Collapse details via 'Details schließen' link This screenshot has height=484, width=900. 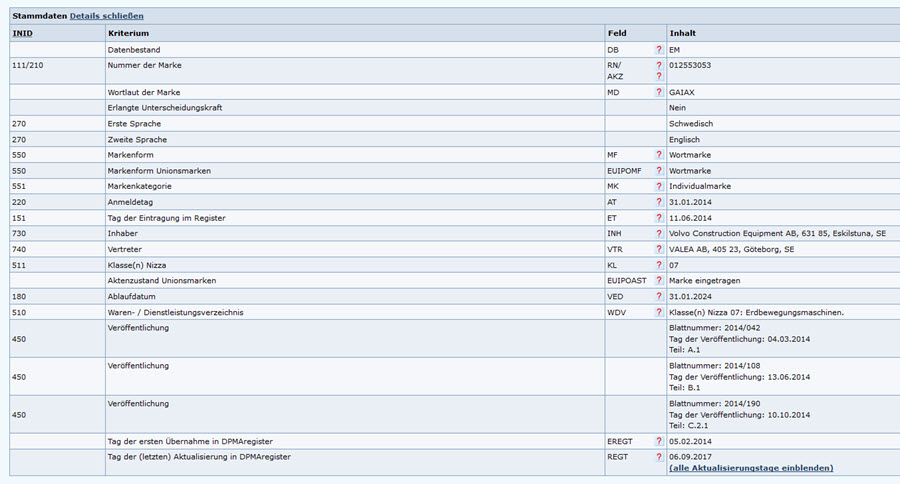pos(106,16)
